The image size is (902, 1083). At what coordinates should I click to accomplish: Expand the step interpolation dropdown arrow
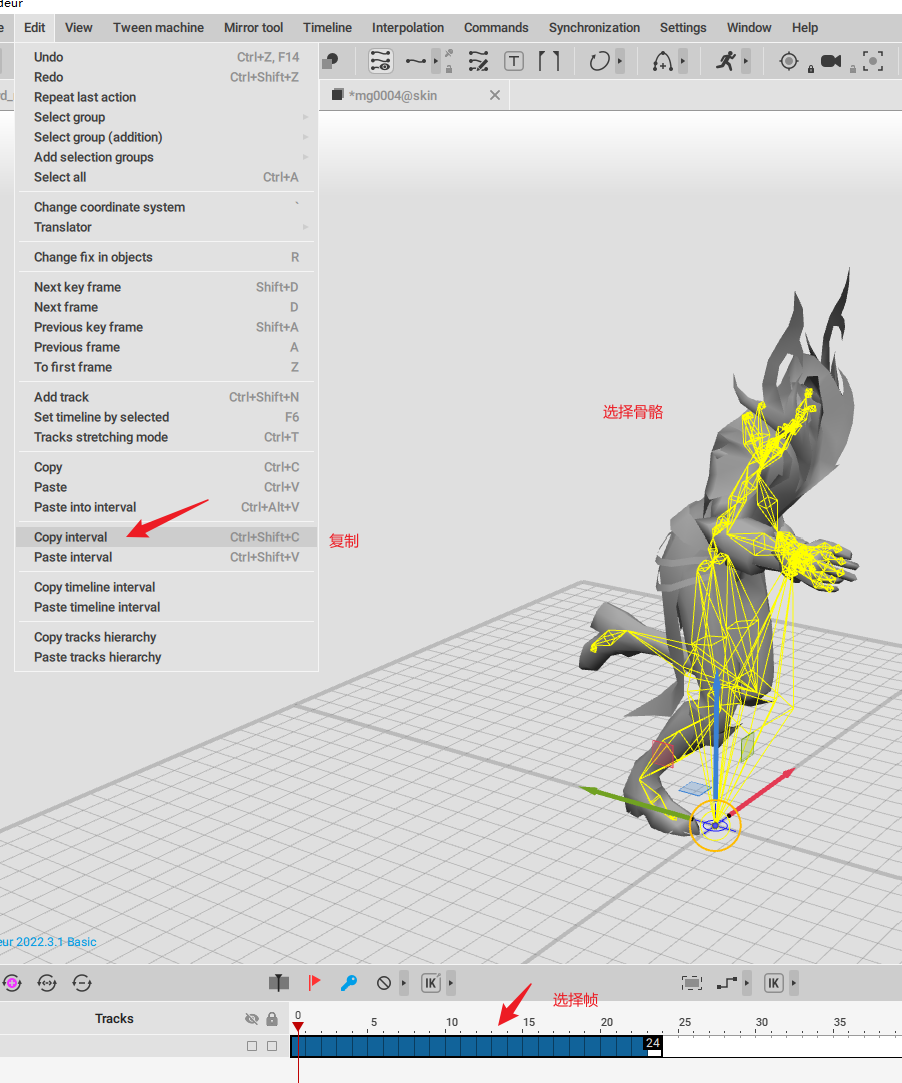click(x=747, y=982)
